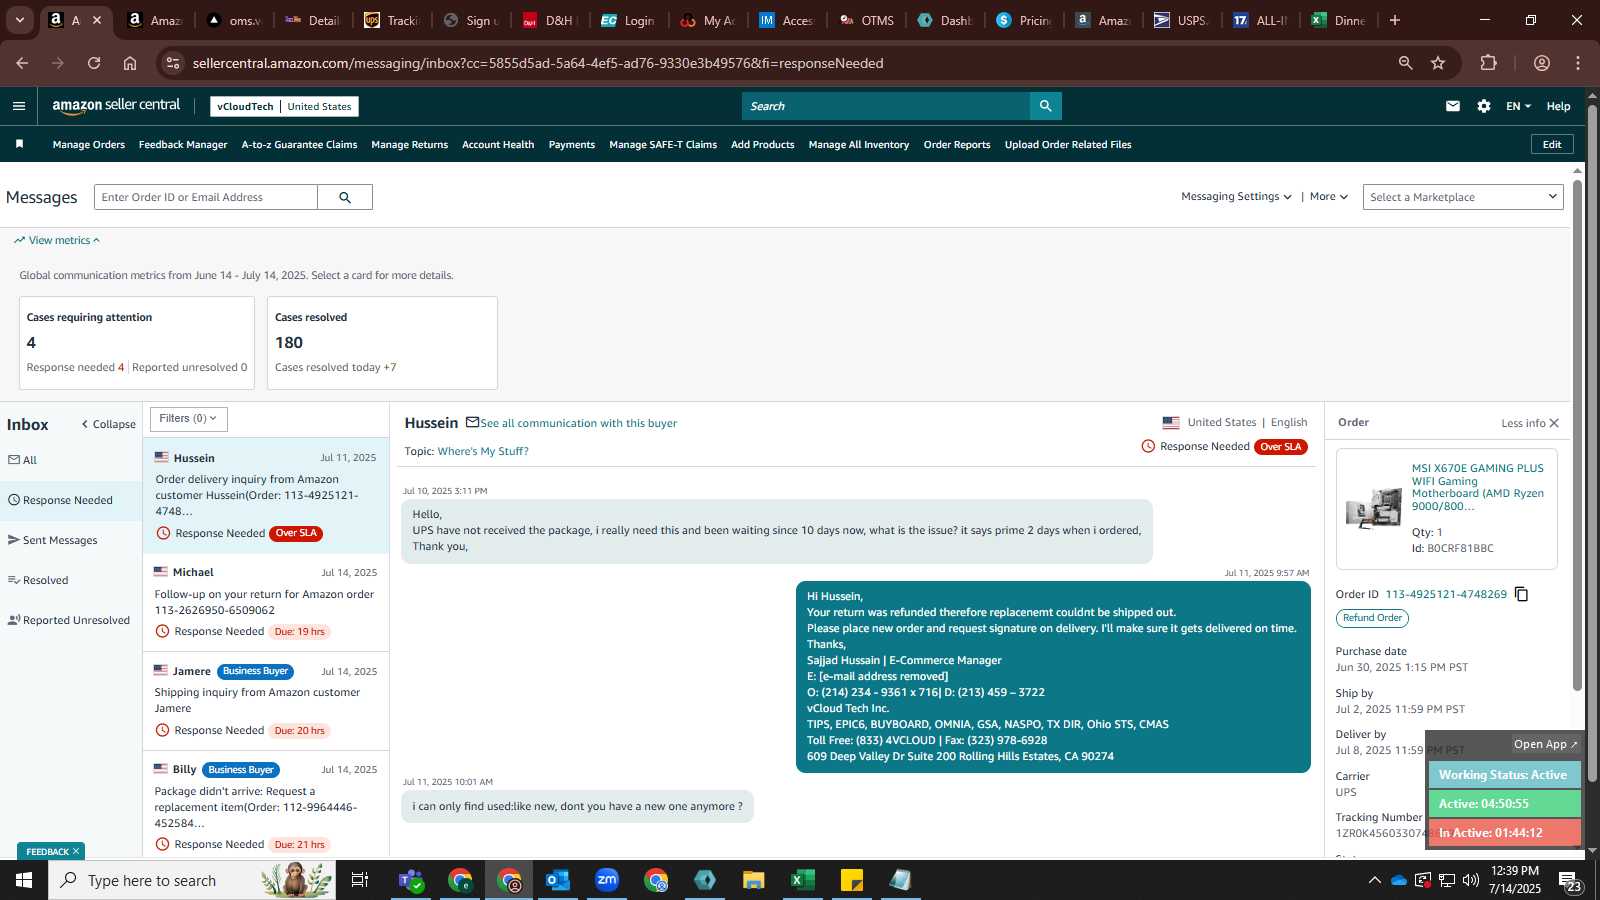The width and height of the screenshot is (1600, 900).
Task: Open Feedback Manager menu item
Action: [x=183, y=145]
